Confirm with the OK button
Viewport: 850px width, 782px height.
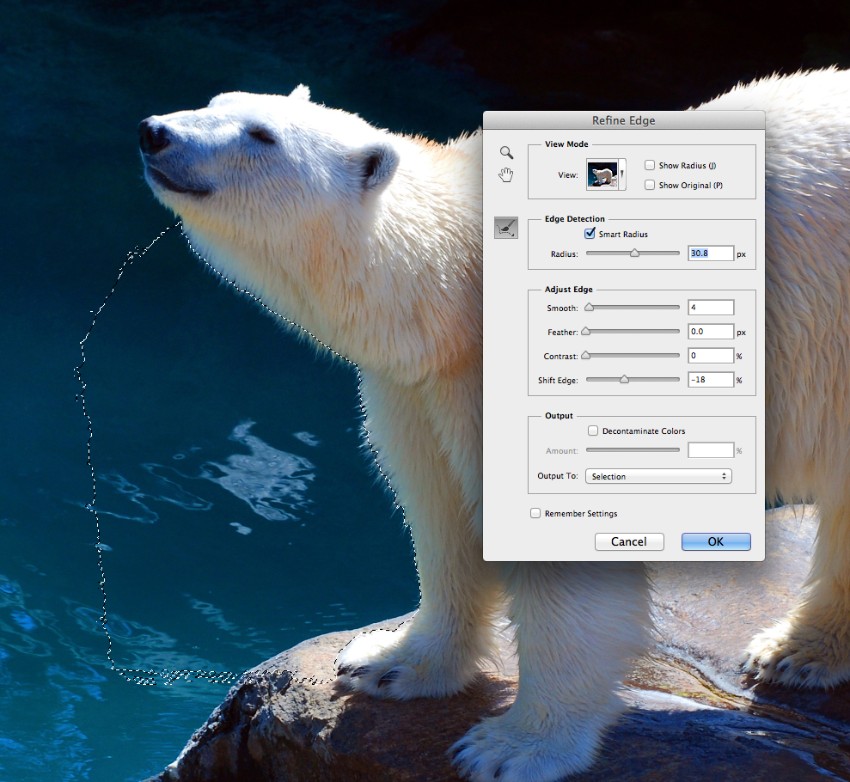[716, 541]
